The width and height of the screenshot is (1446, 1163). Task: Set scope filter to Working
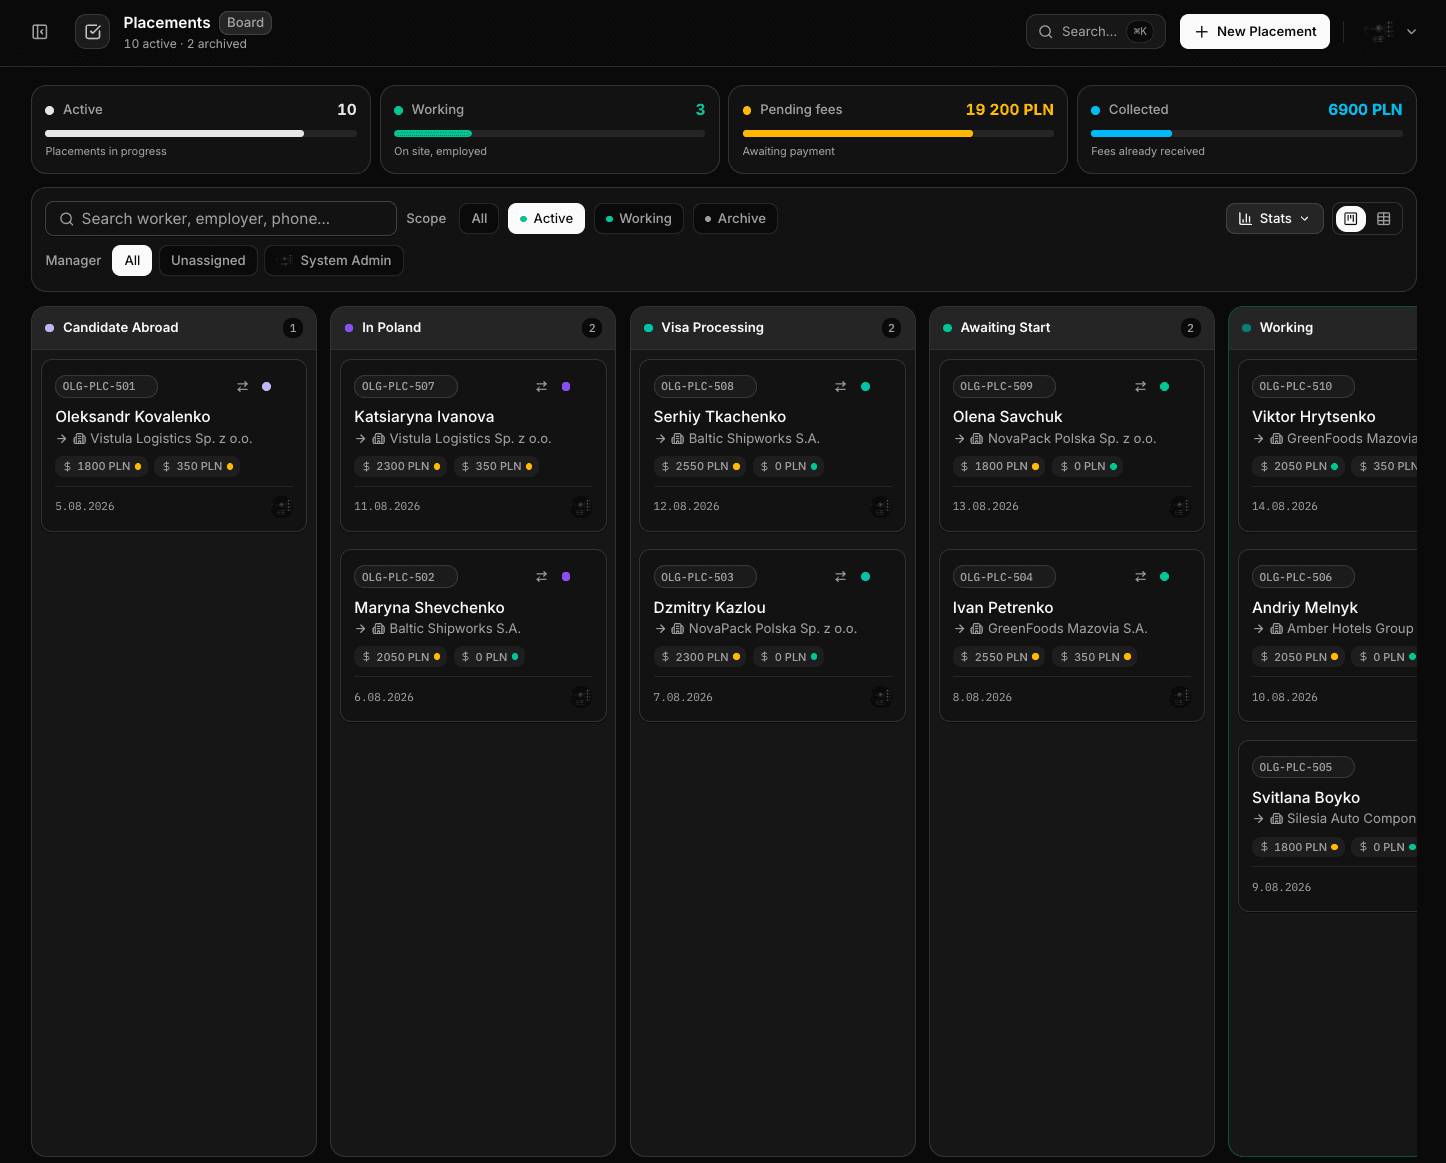pos(638,219)
